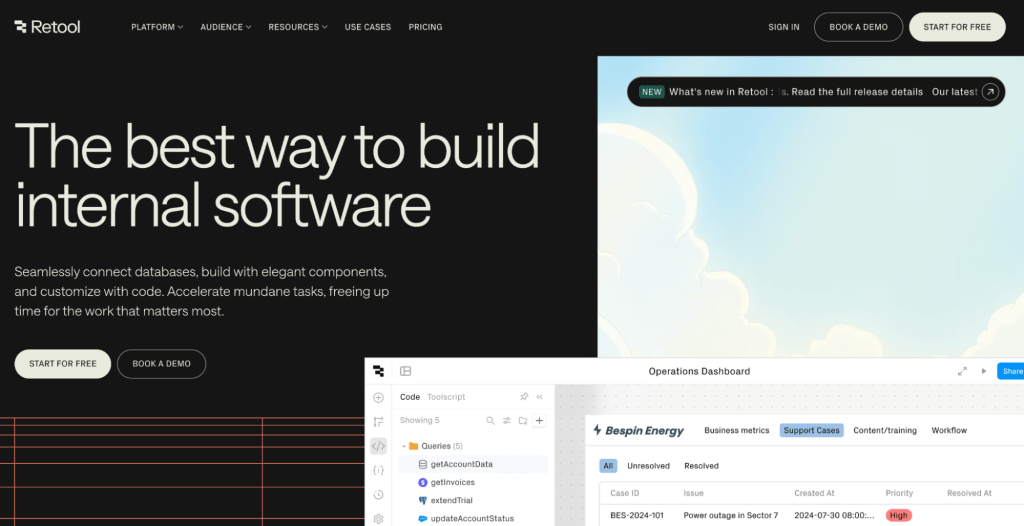Click the Priority column header

tap(899, 493)
